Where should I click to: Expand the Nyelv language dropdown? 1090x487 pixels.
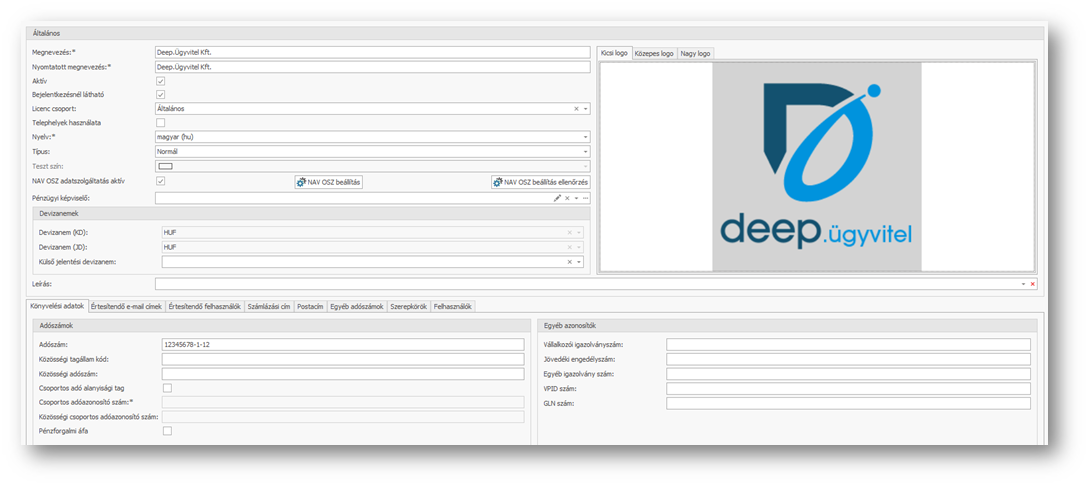(x=585, y=137)
